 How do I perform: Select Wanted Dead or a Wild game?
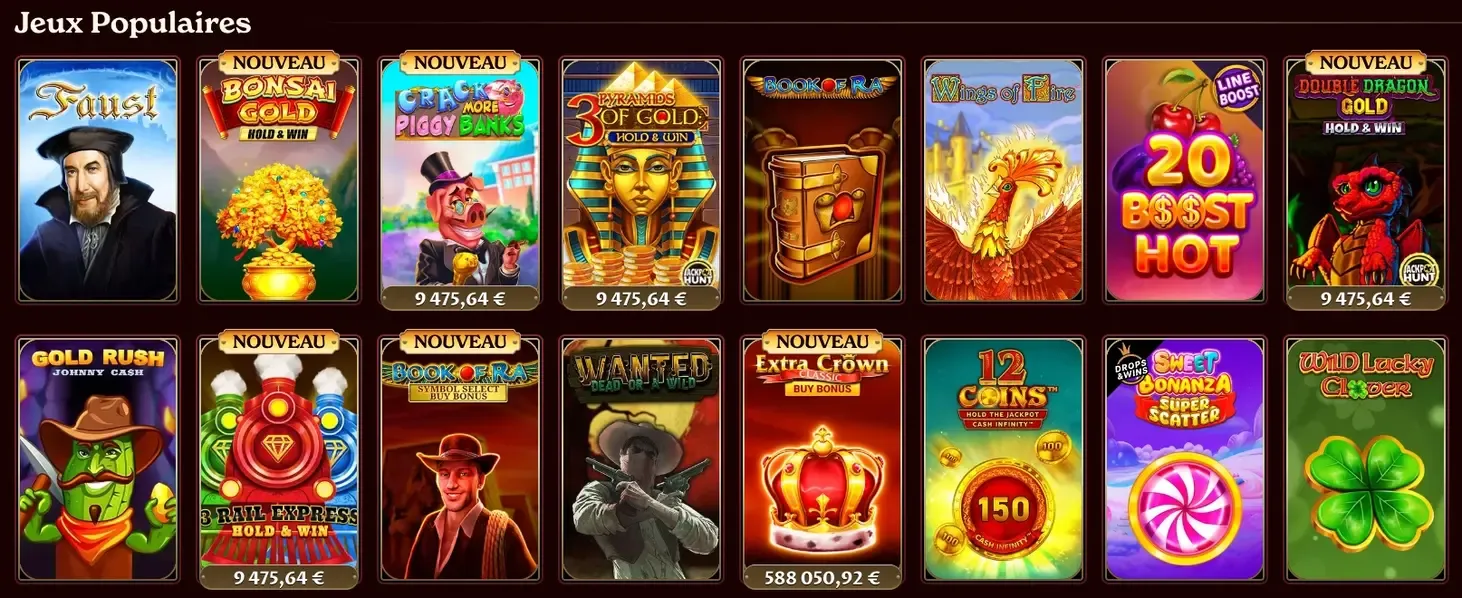[x=641, y=460]
